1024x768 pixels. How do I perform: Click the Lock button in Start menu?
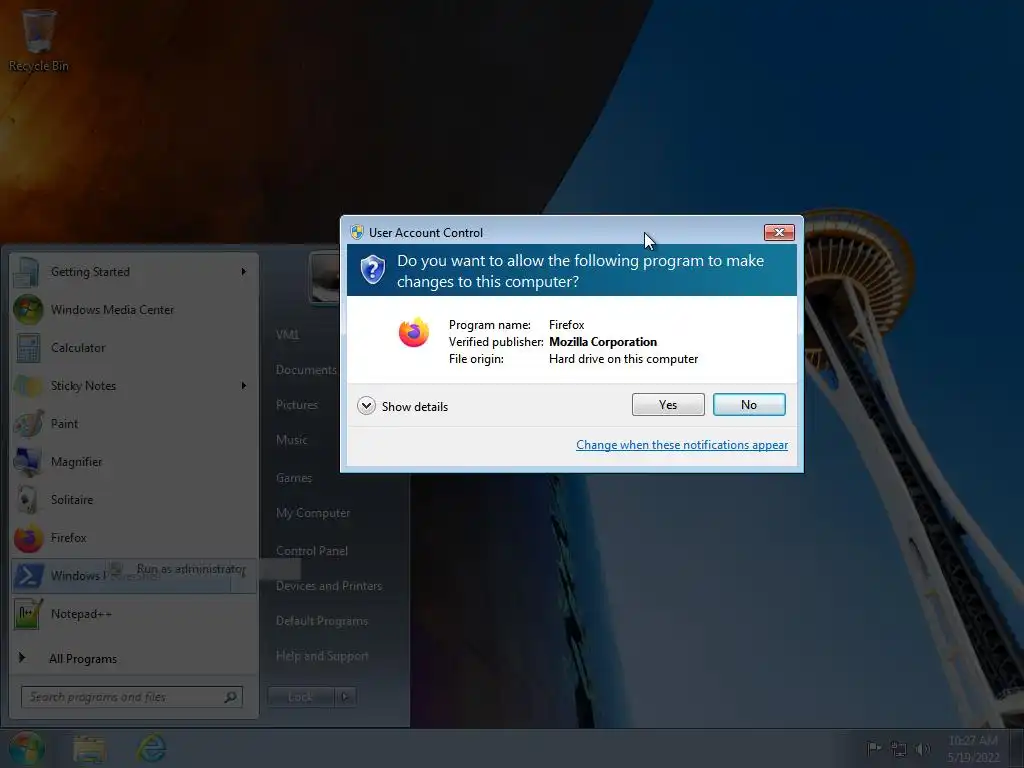300,697
